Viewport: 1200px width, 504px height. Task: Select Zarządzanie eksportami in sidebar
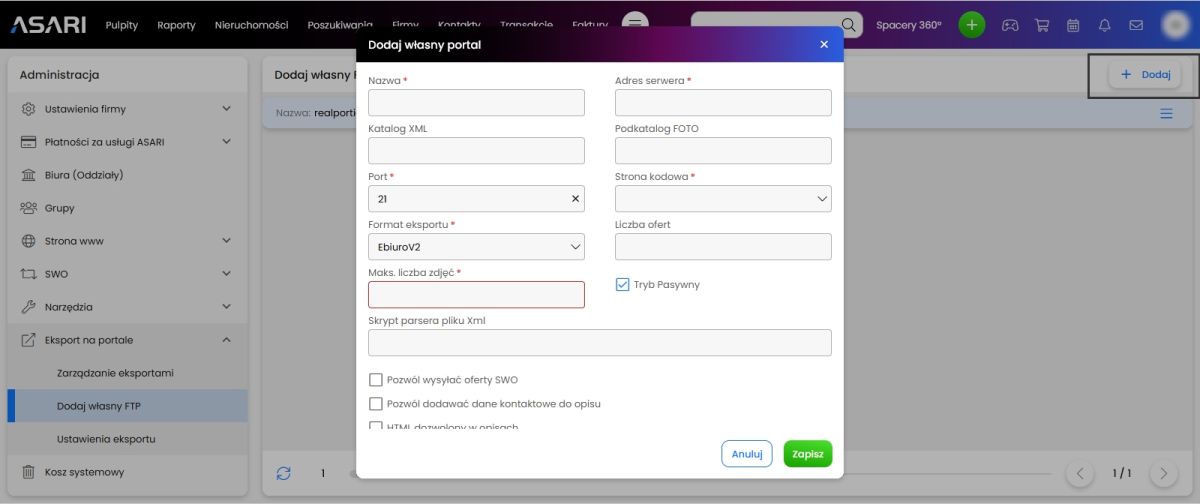[x=115, y=373]
